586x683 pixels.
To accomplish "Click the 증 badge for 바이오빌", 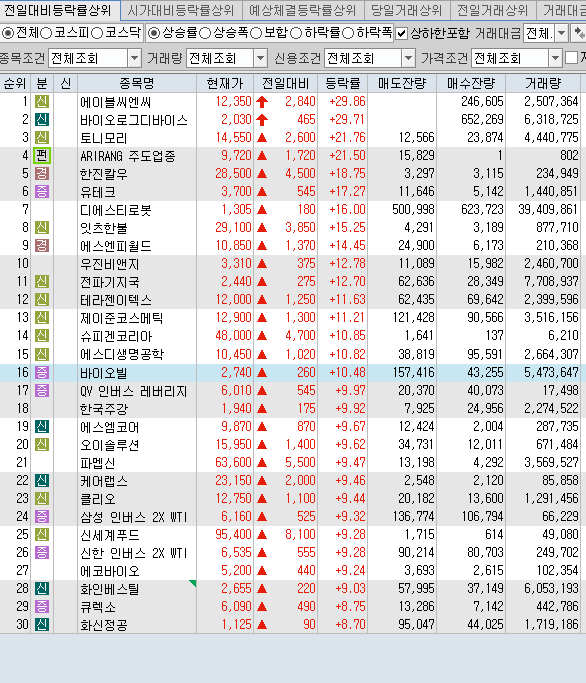I will point(42,372).
